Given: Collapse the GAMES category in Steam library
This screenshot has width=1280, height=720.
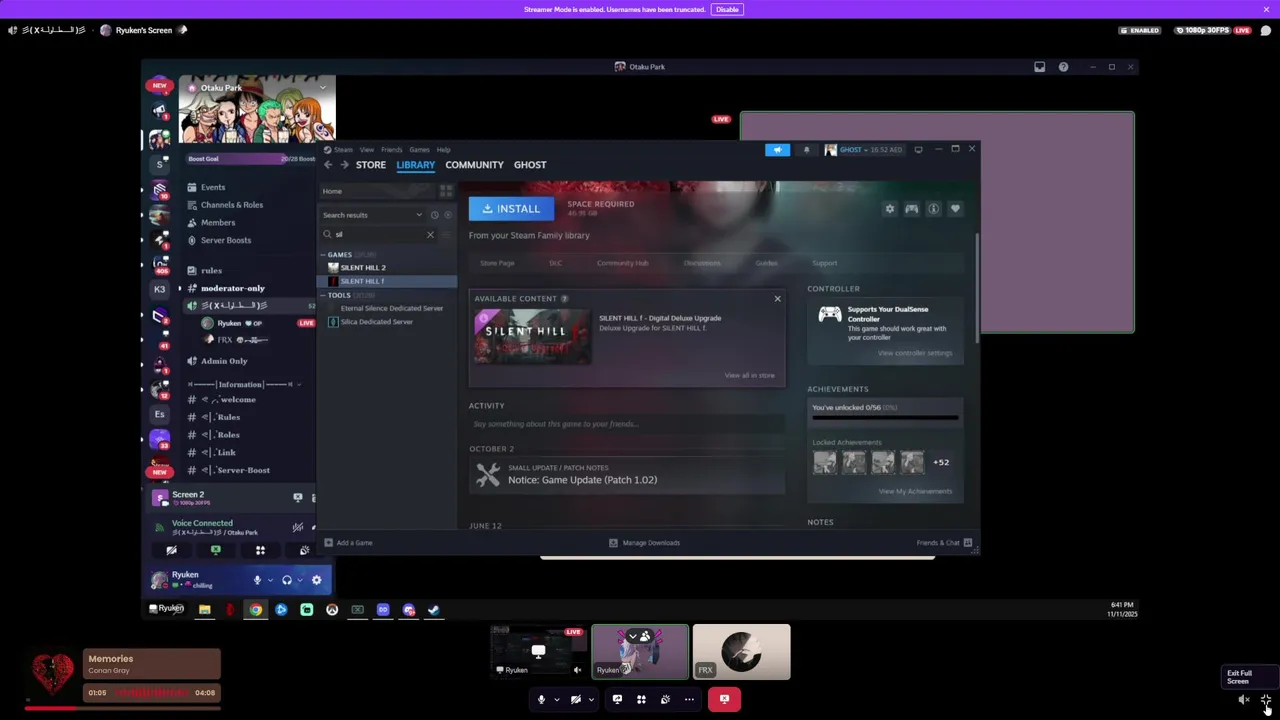Looking at the screenshot, I should pyautogui.click(x=324, y=255).
